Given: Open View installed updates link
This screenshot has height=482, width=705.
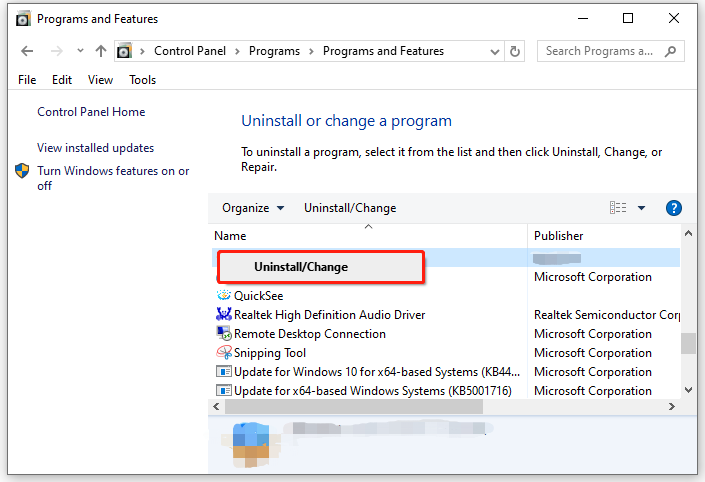Looking at the screenshot, I should pyautogui.click(x=95, y=147).
